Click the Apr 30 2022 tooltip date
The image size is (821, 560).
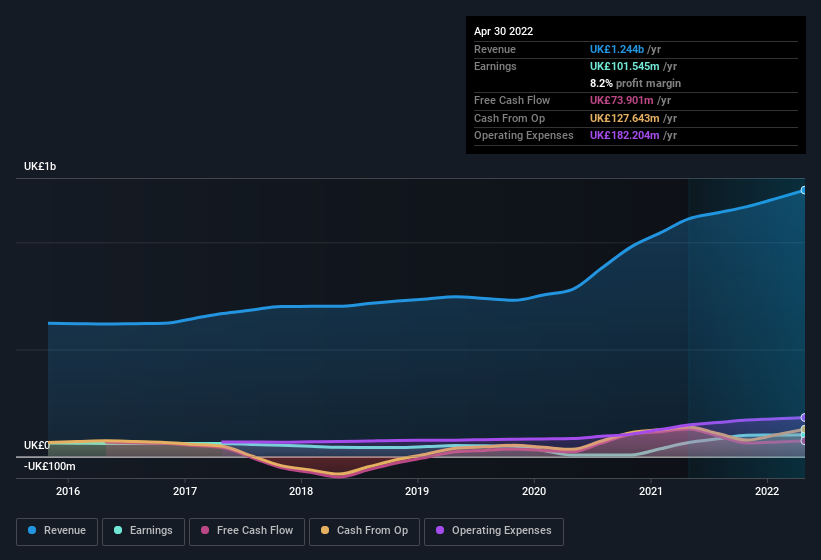(504, 31)
